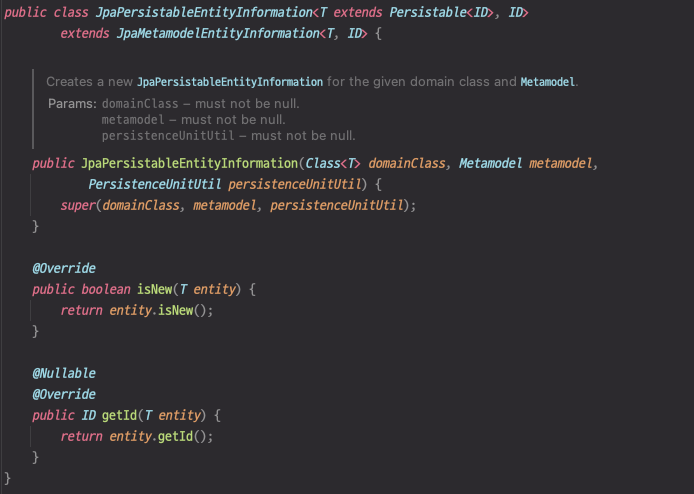The height and width of the screenshot is (494, 694).
Task: Open the JpaPersistableEntityInformation link in the doc comment
Action: 230,82
